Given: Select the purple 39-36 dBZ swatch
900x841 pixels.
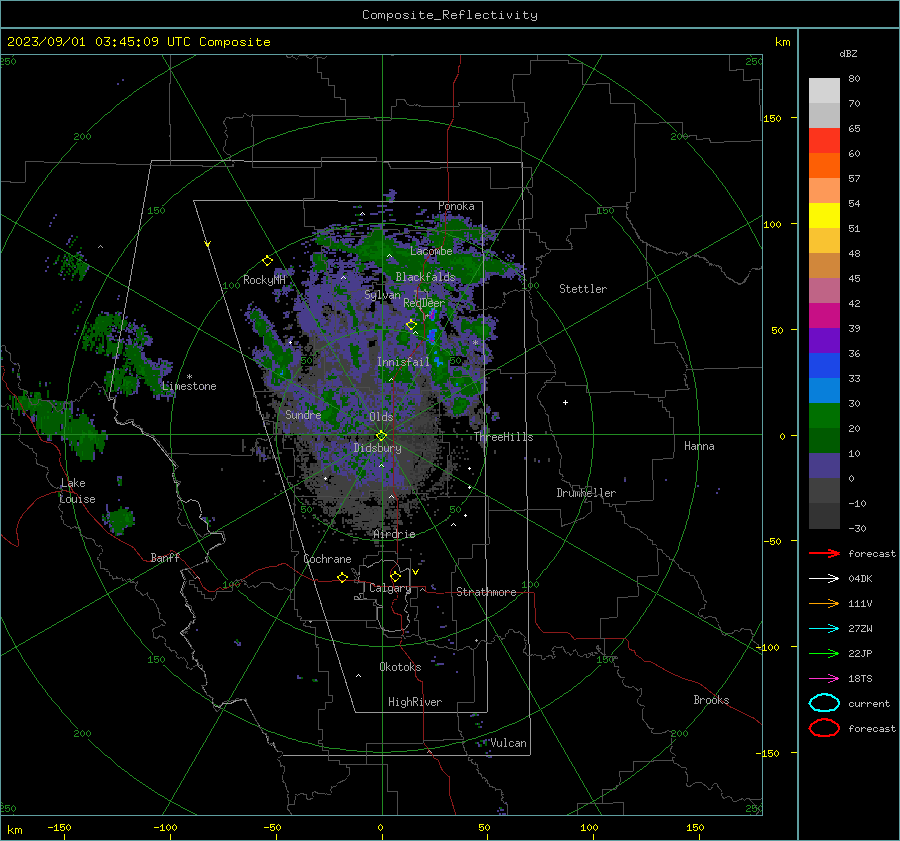Looking at the screenshot, I should (x=824, y=340).
